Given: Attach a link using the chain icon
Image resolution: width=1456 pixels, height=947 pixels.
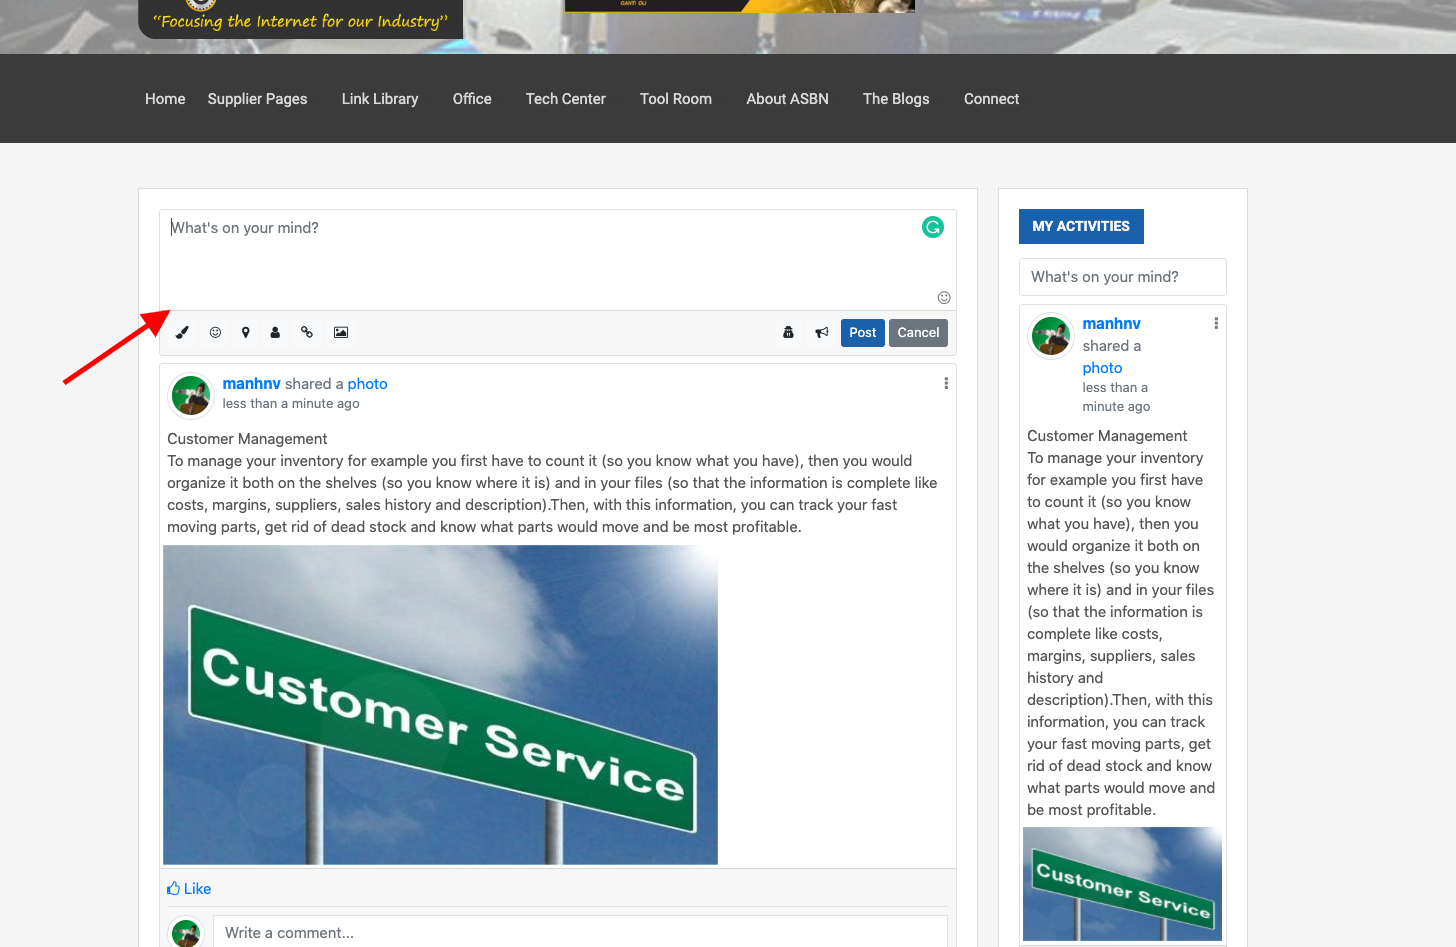Looking at the screenshot, I should click(x=307, y=333).
